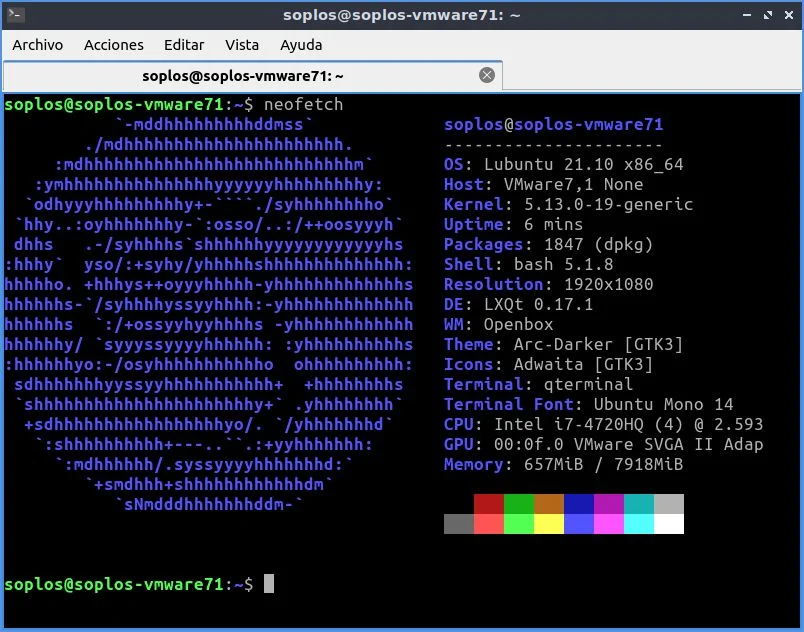The image size is (804, 632).
Task: Click the Shell value bash 5.1.8
Action: pos(564,264)
